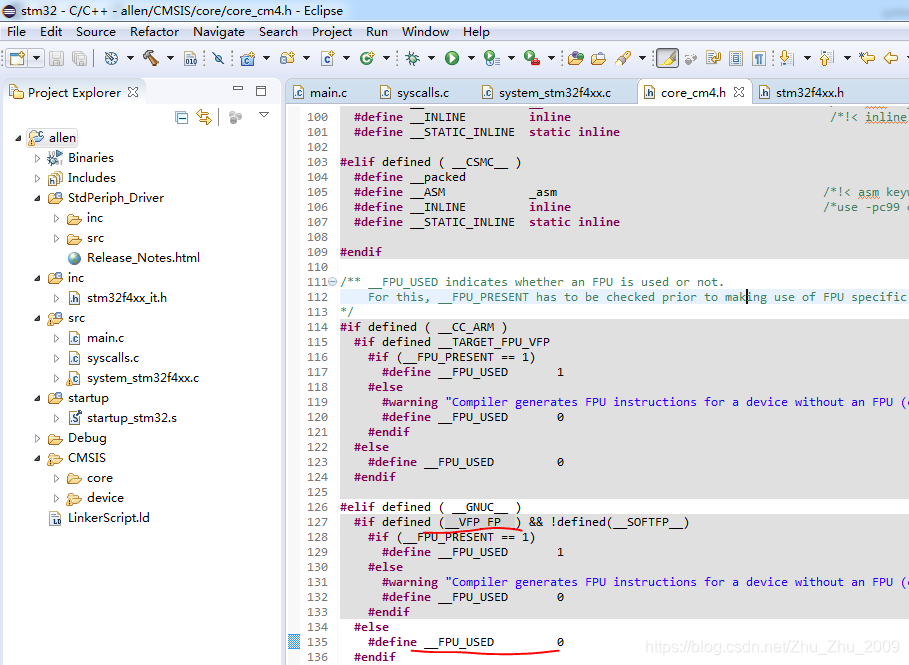Open the Window menu
This screenshot has width=909, height=665.
426,32
